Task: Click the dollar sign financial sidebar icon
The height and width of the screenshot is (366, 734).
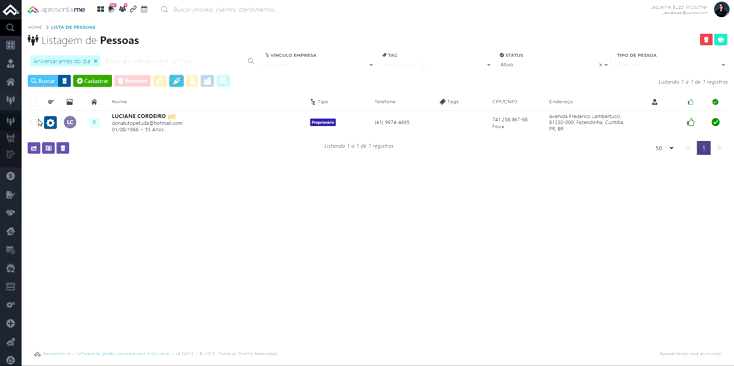Action: (x=10, y=176)
